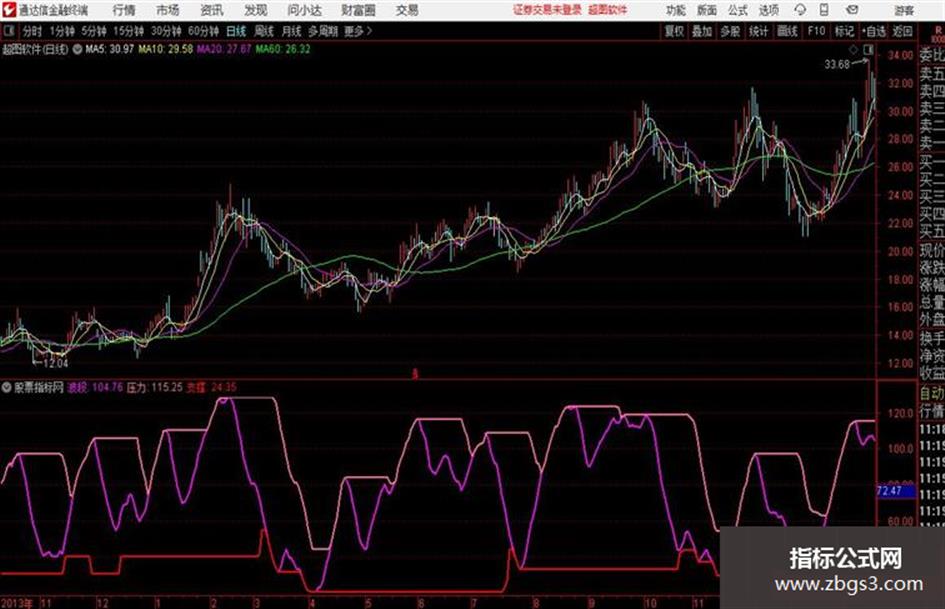Click the diamond icon above price axis
Screen dimensions: 945x609
(x=853, y=50)
